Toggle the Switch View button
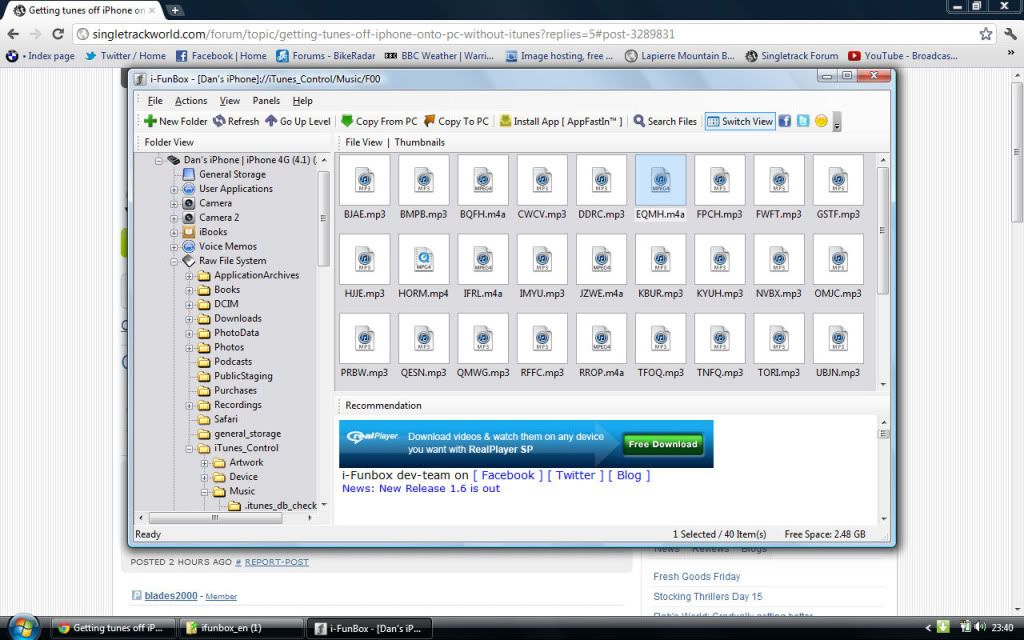 point(740,121)
